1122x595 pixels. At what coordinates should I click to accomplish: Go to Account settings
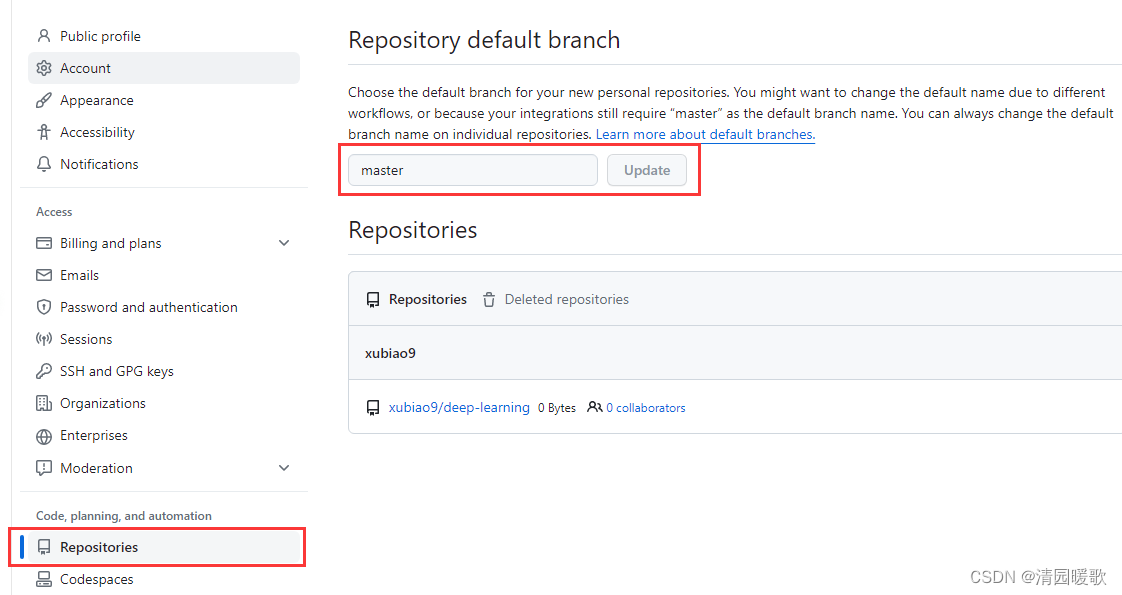pos(164,68)
